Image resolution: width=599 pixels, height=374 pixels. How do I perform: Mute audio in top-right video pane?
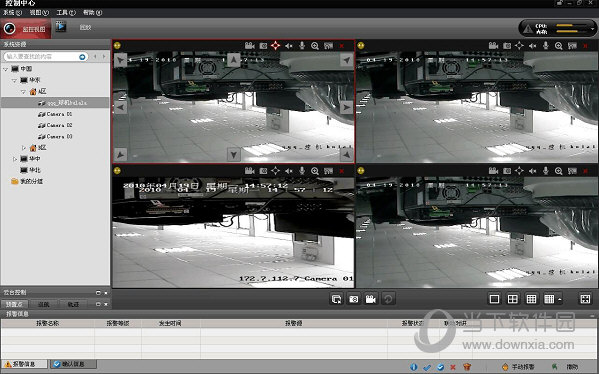pyautogui.click(x=533, y=46)
